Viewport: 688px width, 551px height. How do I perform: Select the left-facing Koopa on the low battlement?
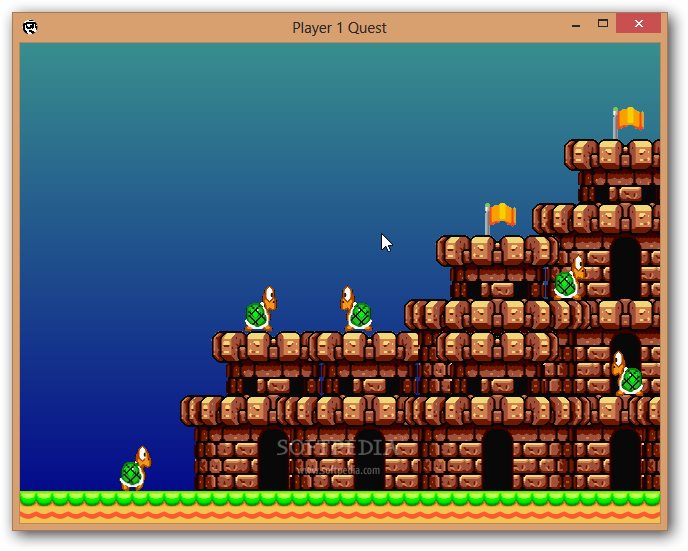point(356,308)
